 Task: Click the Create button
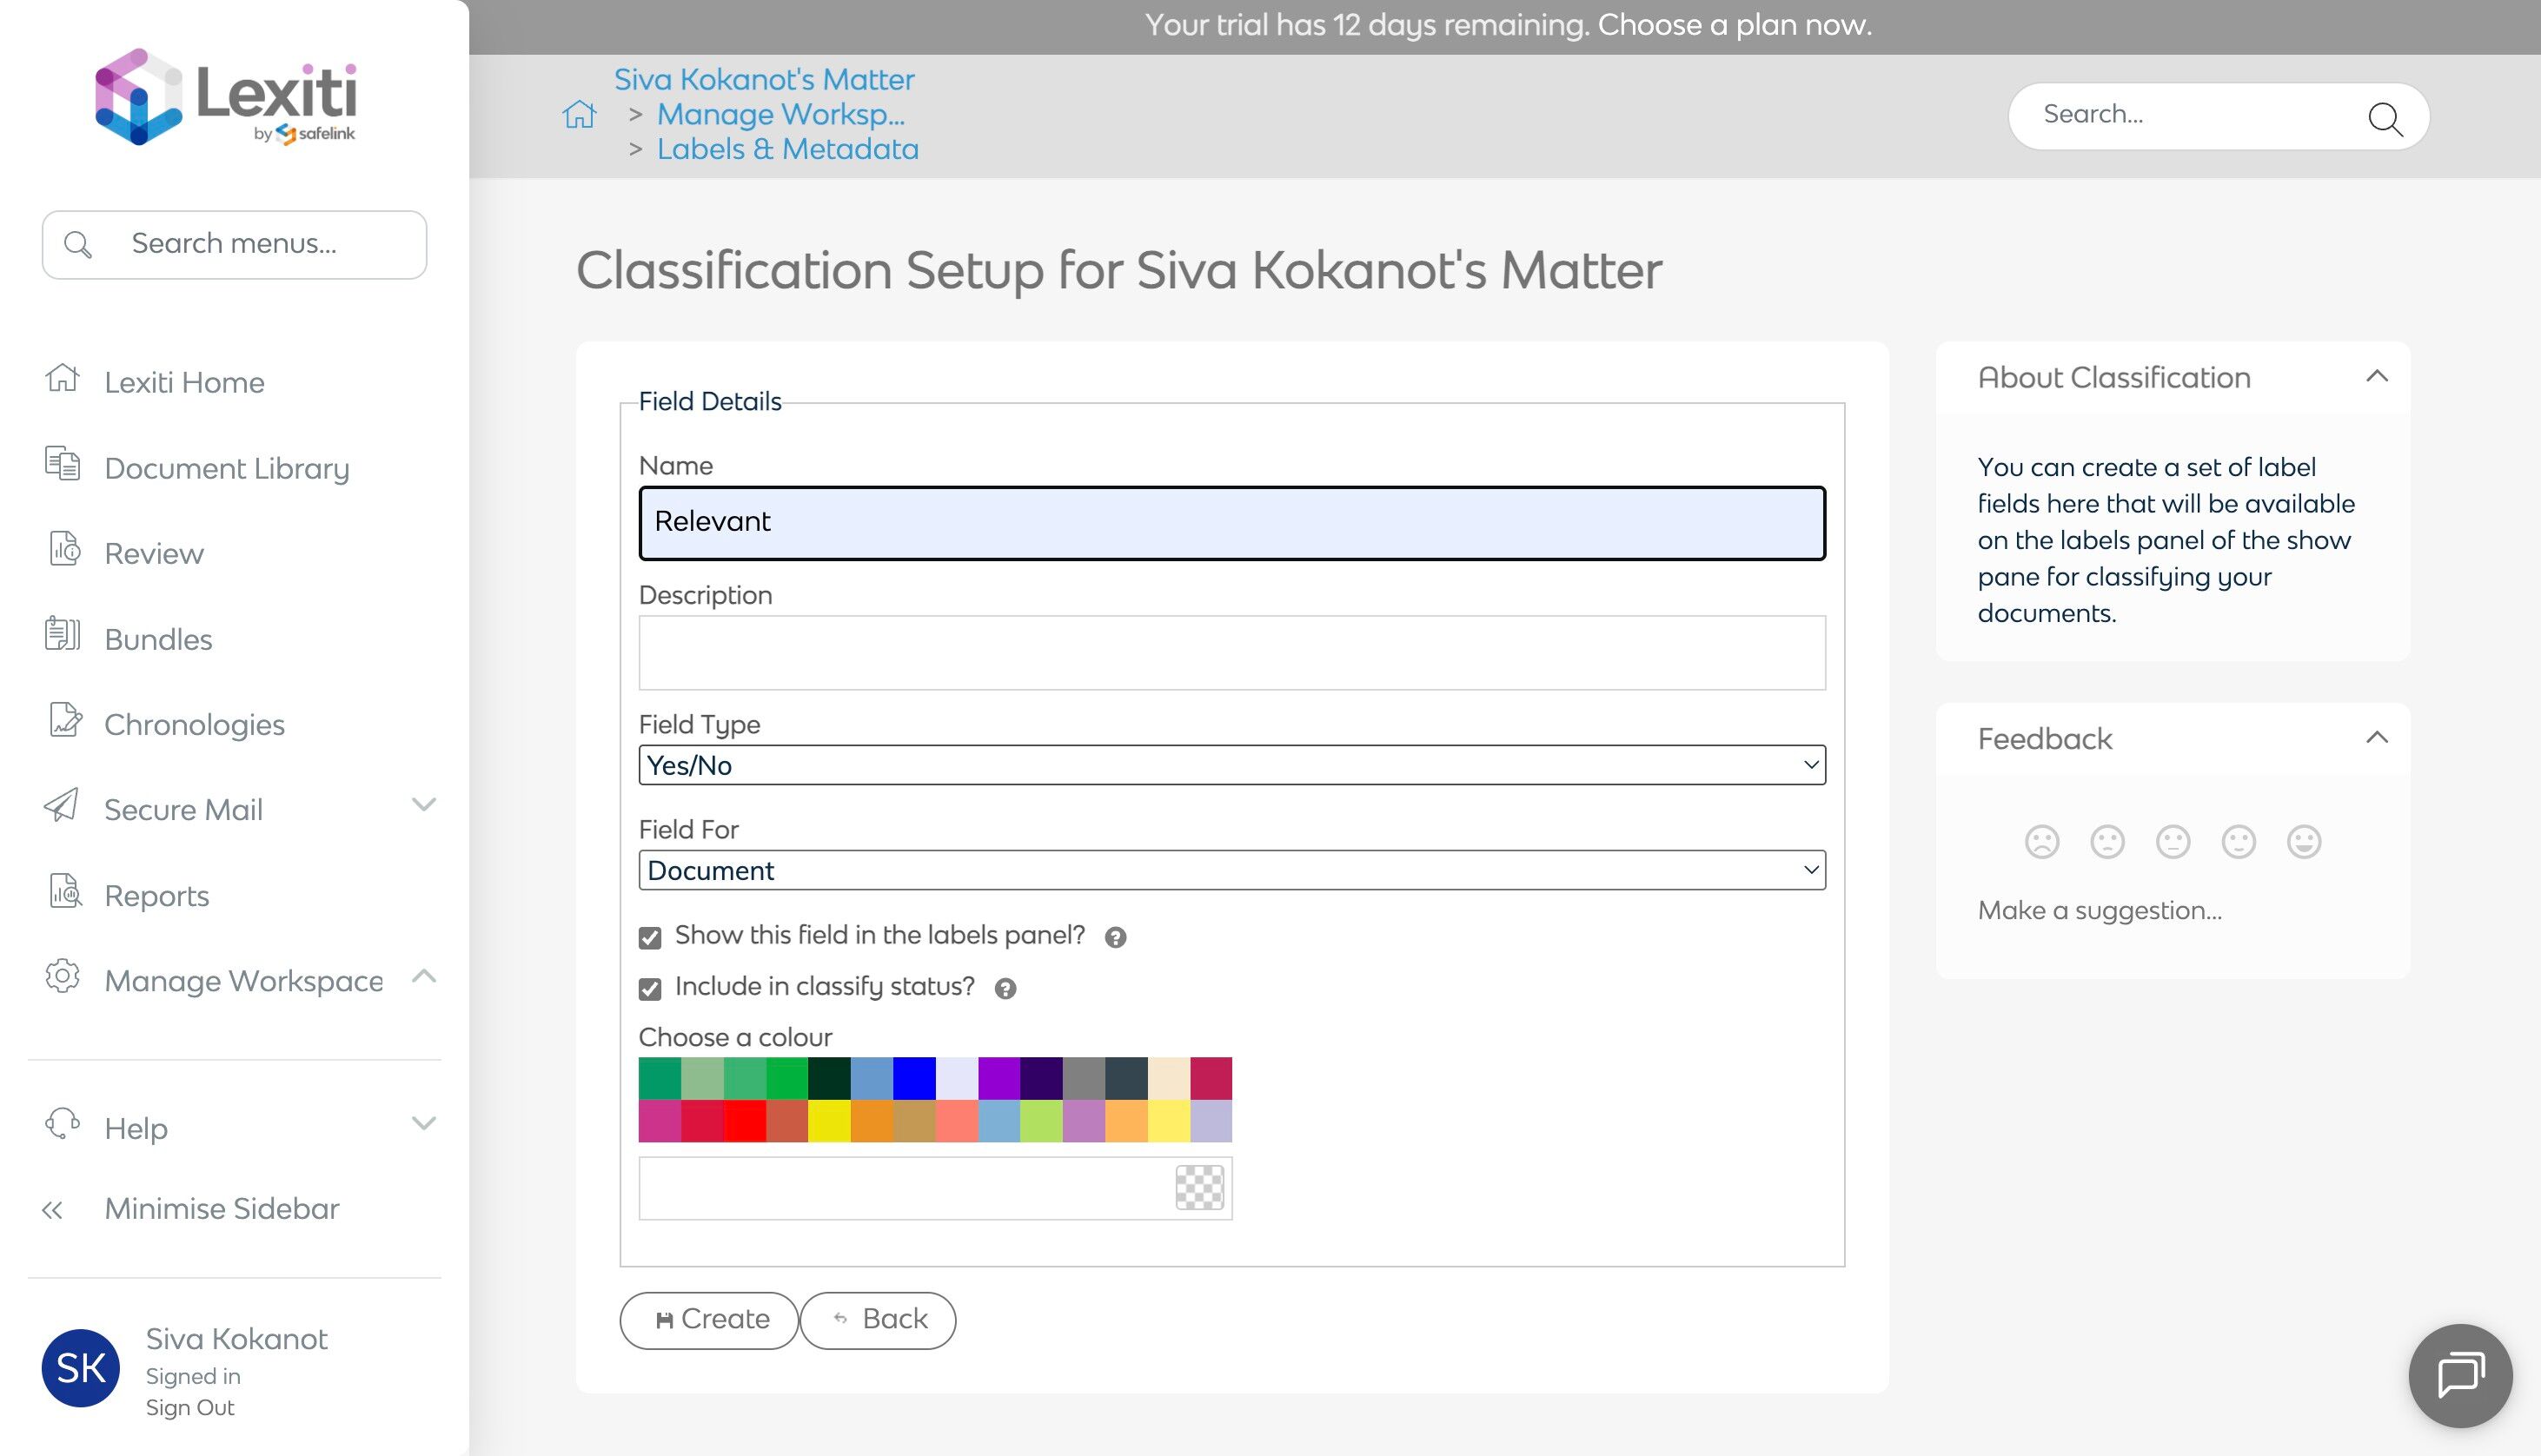point(709,1320)
